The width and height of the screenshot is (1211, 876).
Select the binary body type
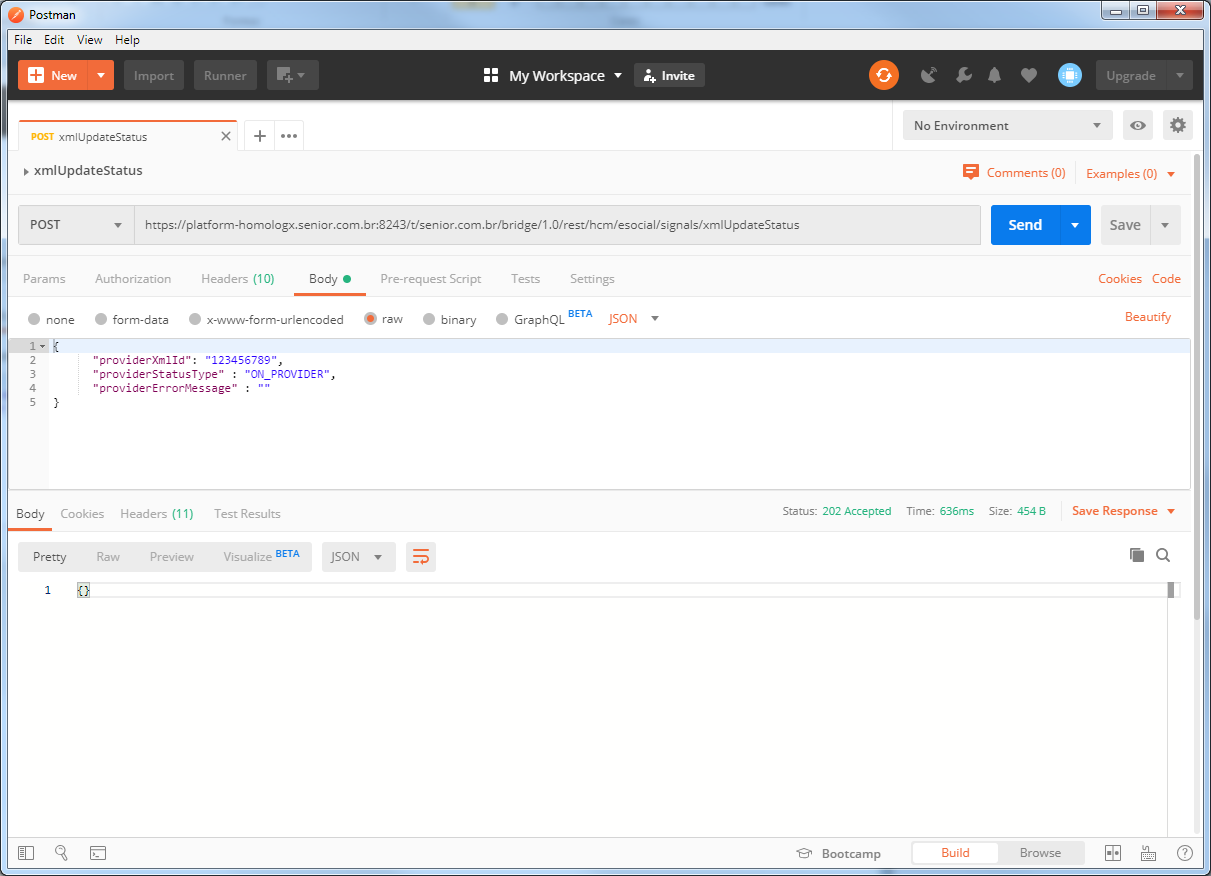429,319
